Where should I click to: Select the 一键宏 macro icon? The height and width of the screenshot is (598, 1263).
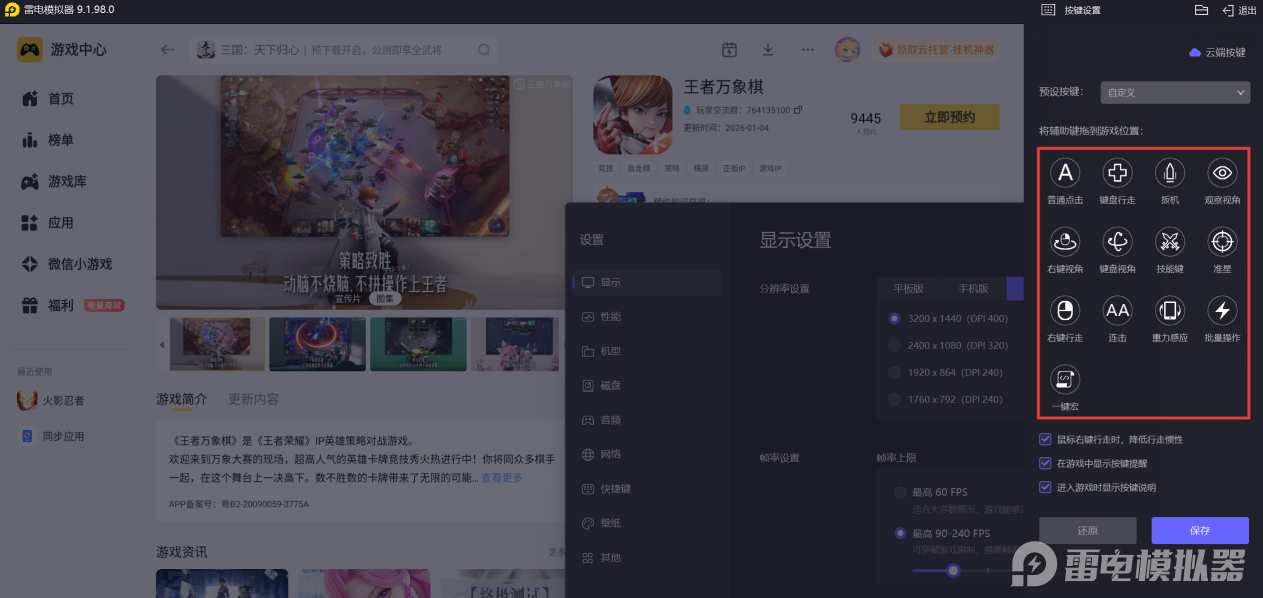coord(1065,379)
